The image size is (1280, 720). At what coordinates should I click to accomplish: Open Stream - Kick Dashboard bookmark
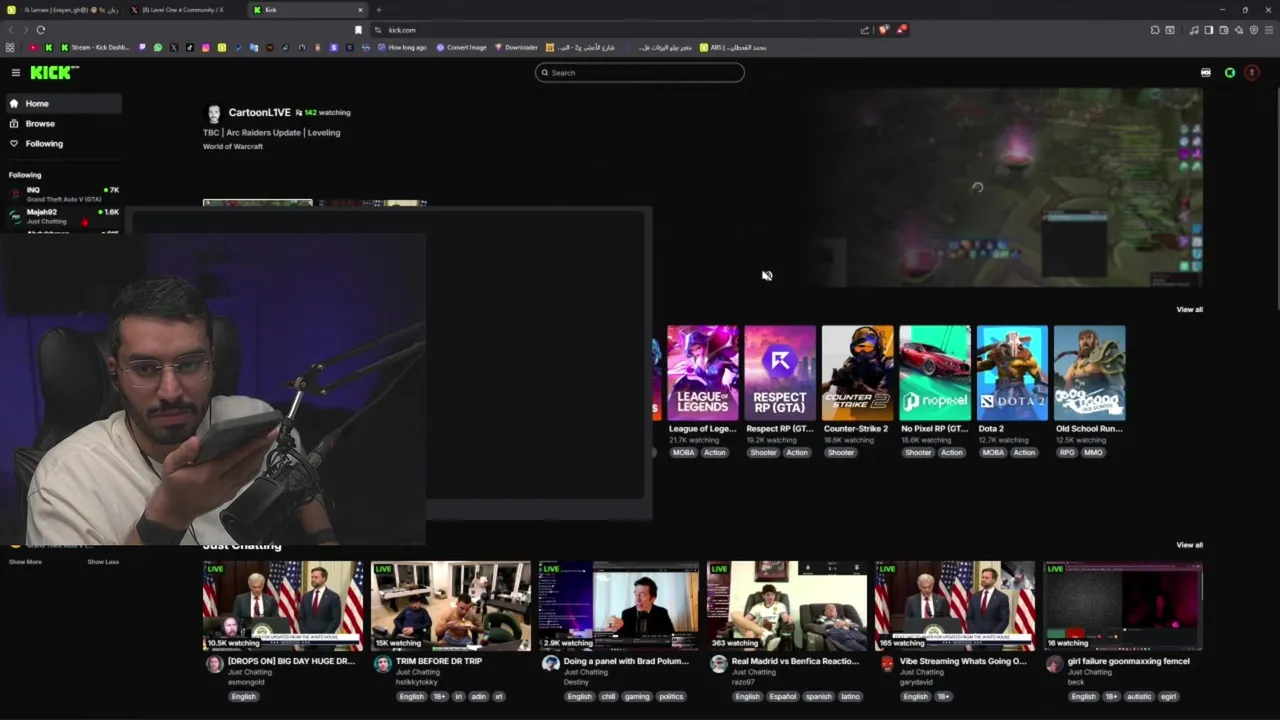tap(97, 48)
